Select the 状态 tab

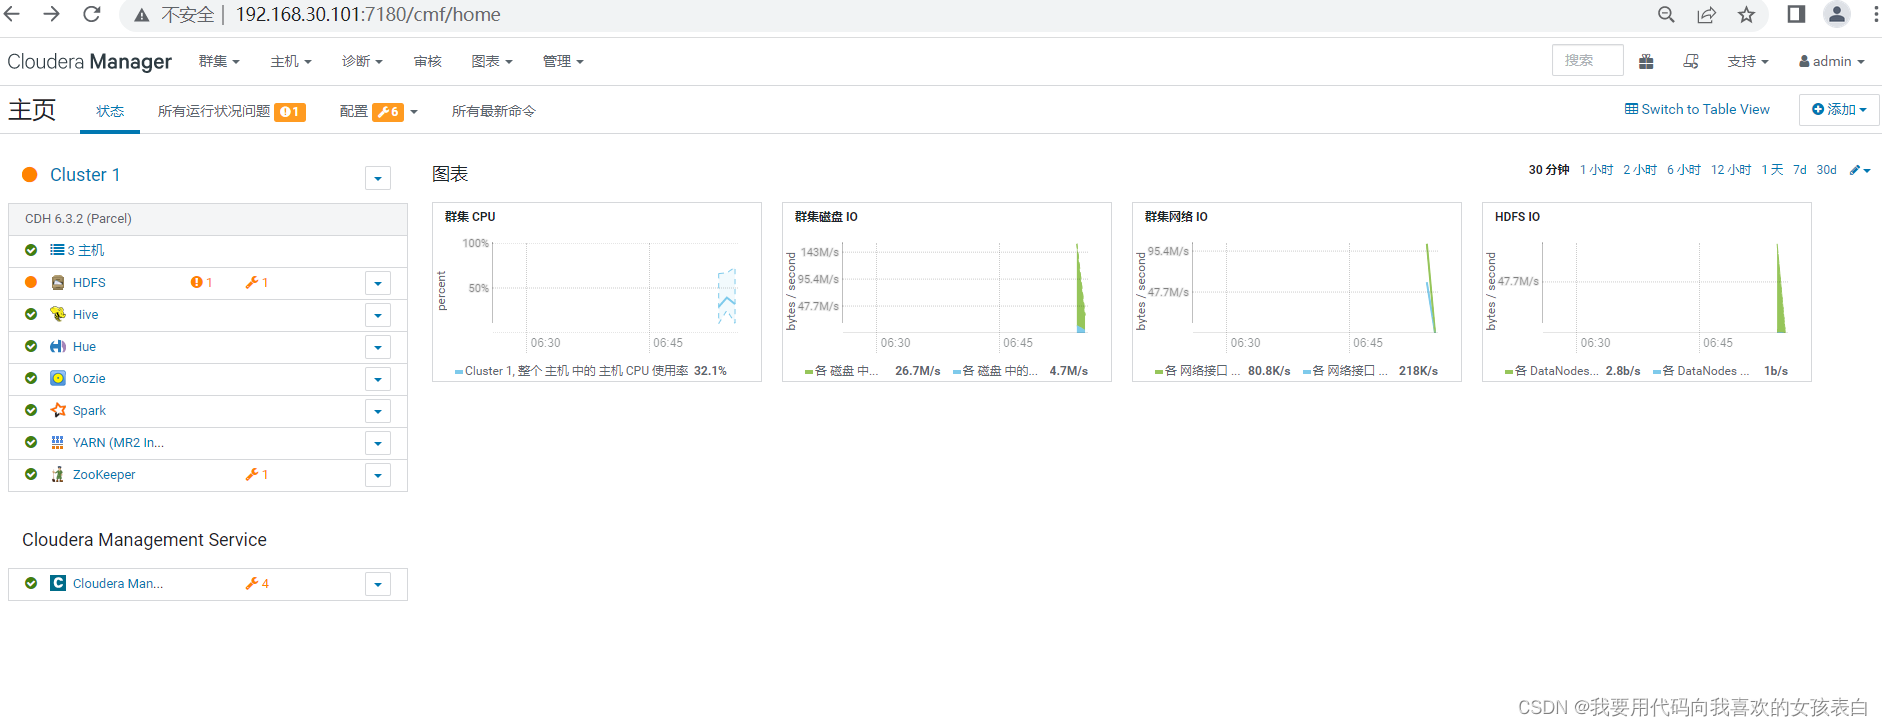coord(110,111)
